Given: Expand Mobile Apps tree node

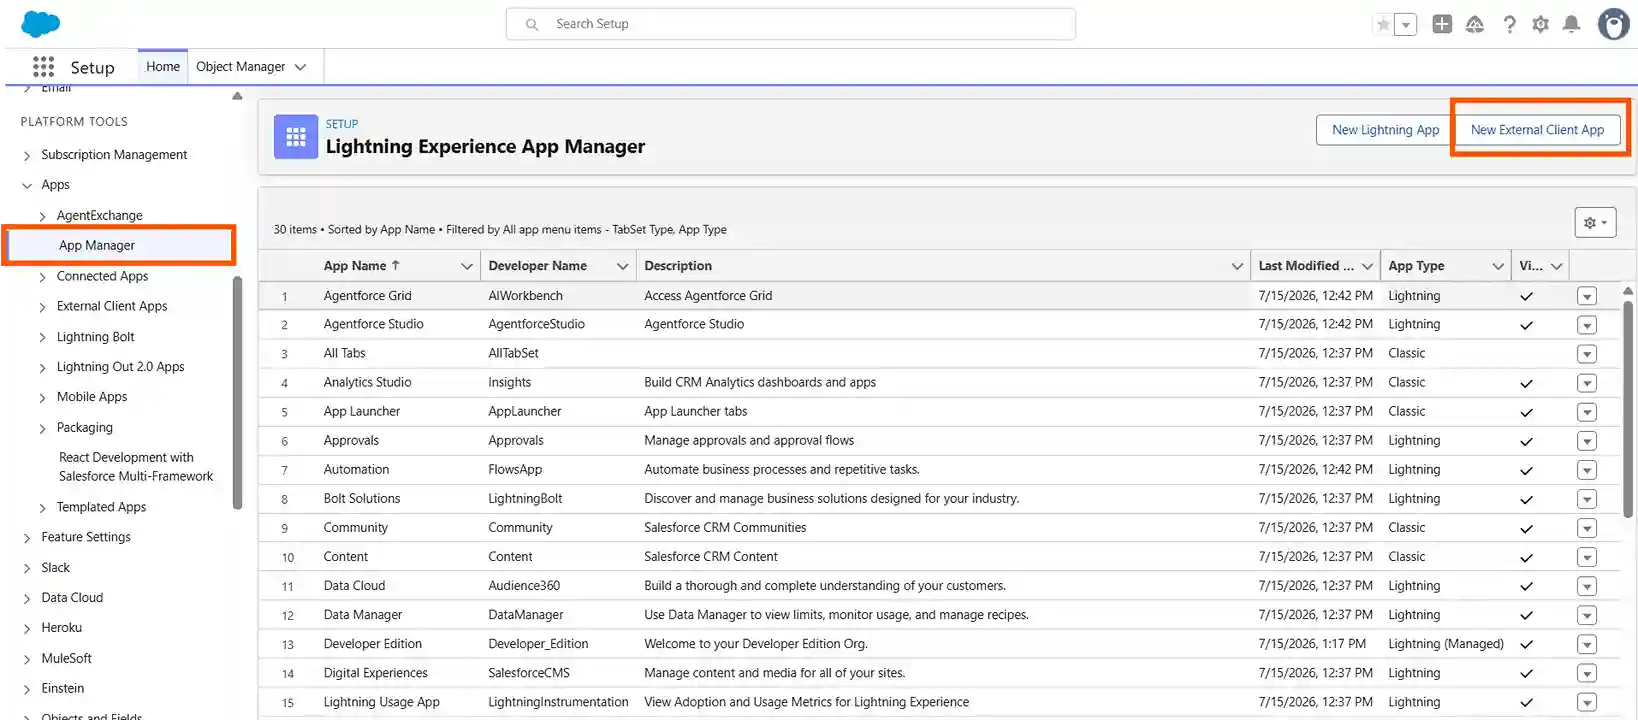Looking at the screenshot, I should [x=42, y=398].
